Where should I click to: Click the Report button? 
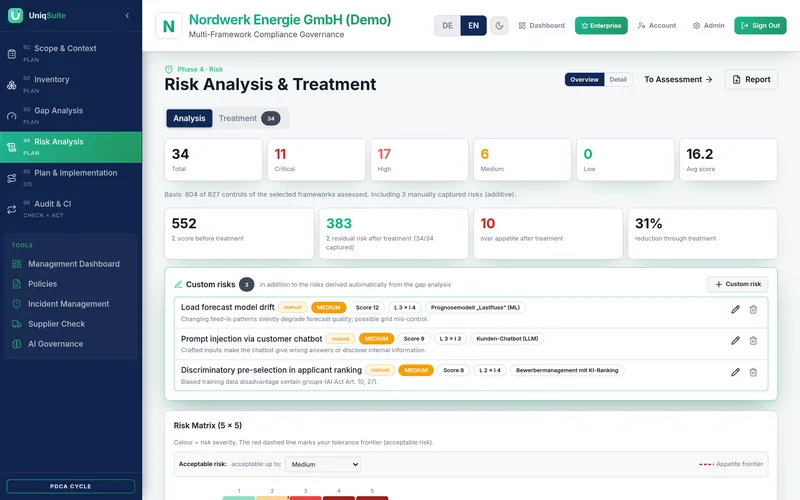point(751,80)
